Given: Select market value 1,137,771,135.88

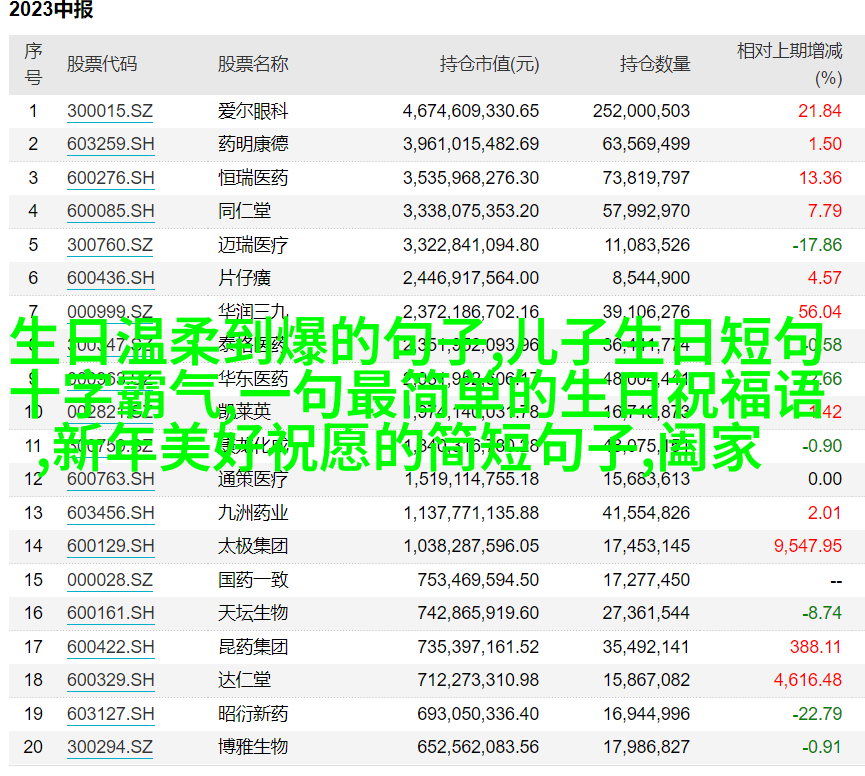Looking at the screenshot, I should point(471,513).
